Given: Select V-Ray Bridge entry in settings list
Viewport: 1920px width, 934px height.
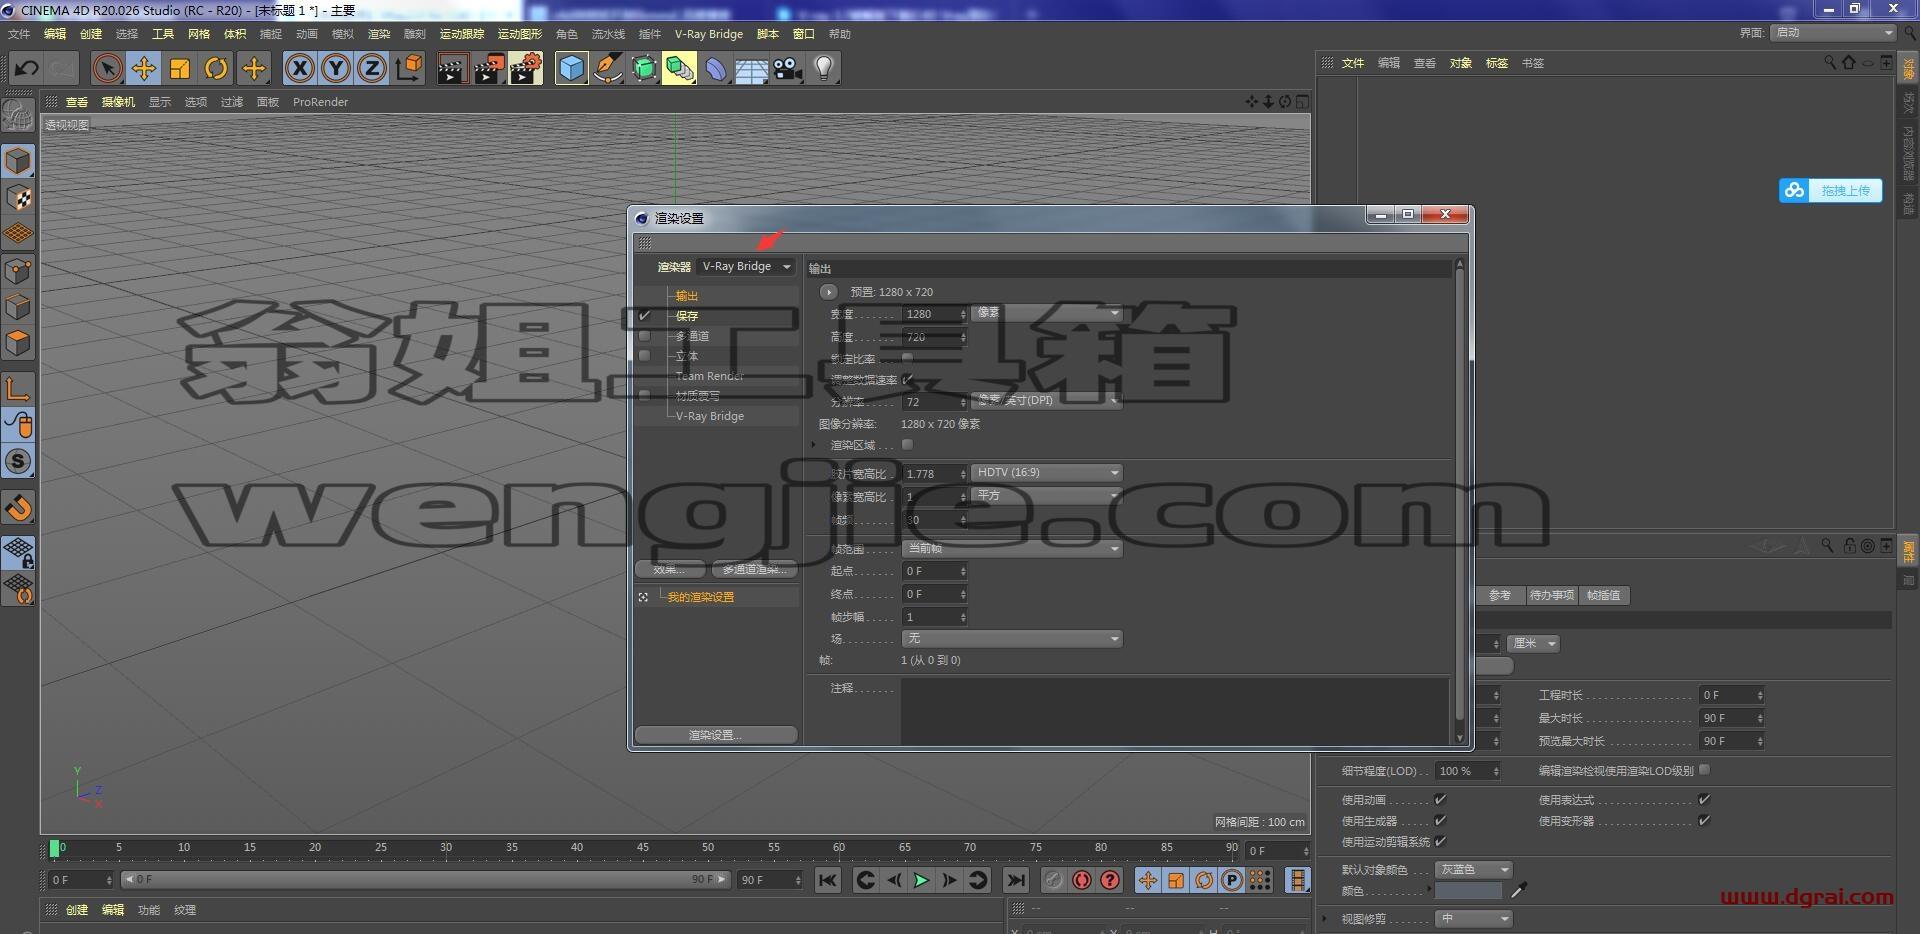Looking at the screenshot, I should (x=710, y=416).
